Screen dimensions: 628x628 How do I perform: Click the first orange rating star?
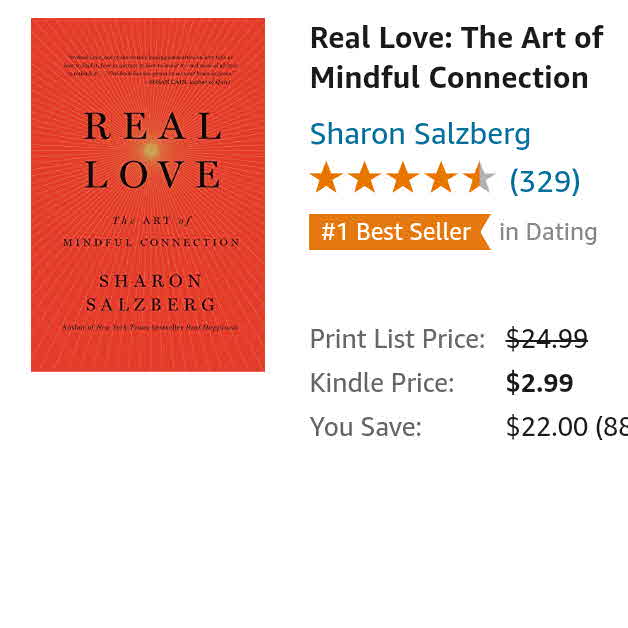pyautogui.click(x=326, y=179)
